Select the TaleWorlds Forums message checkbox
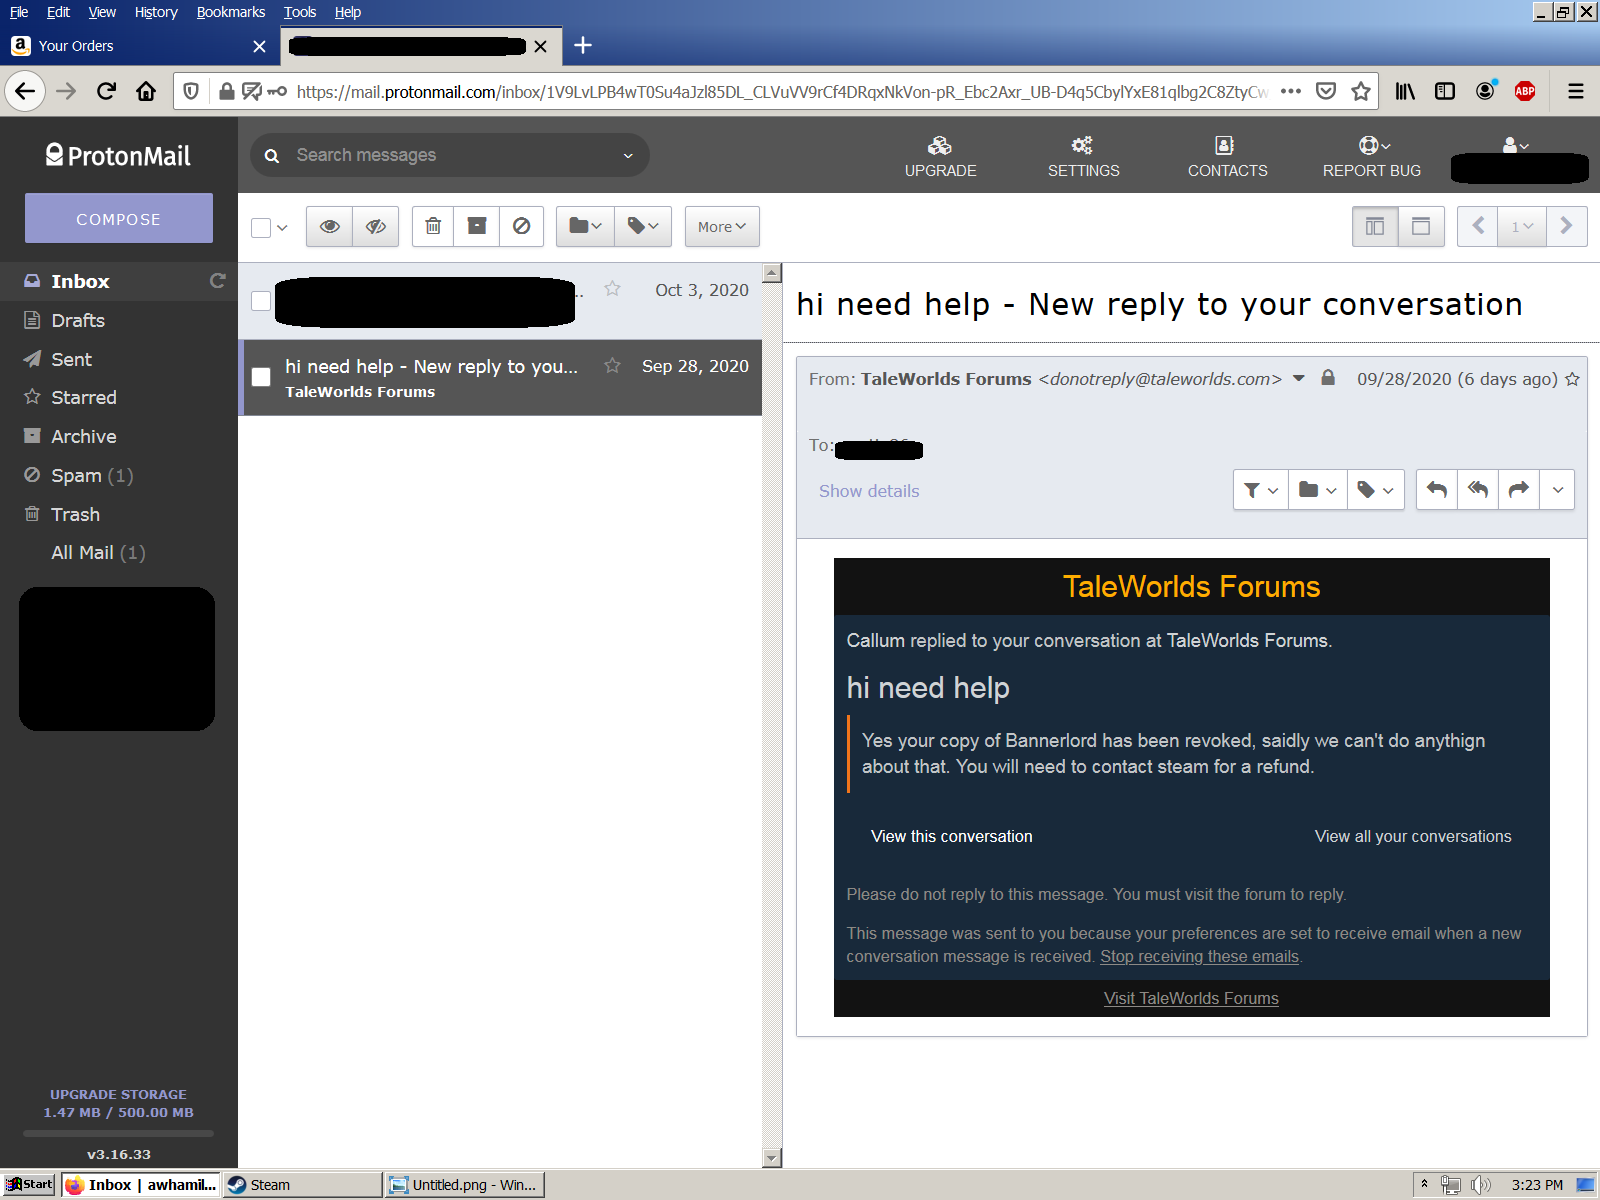The image size is (1600, 1200). (261, 377)
